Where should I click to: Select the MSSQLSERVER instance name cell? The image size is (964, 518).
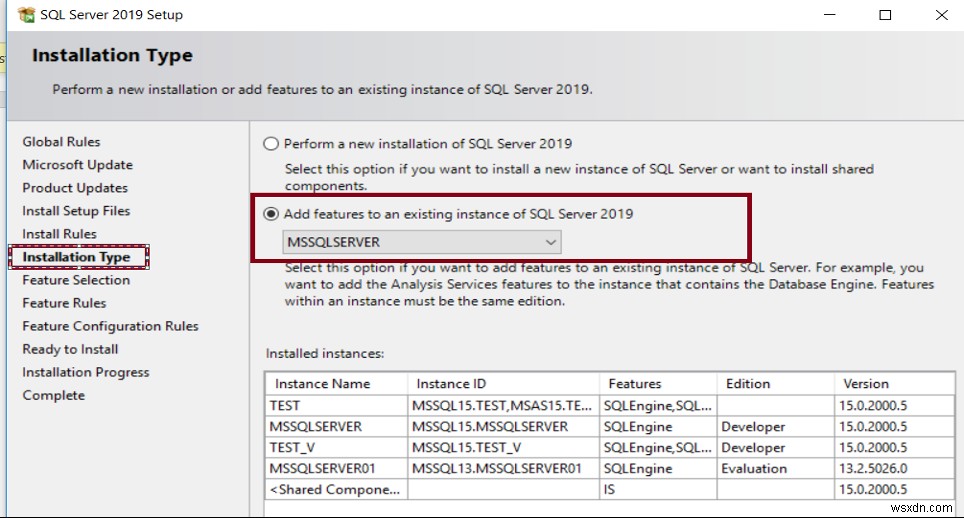(336, 426)
